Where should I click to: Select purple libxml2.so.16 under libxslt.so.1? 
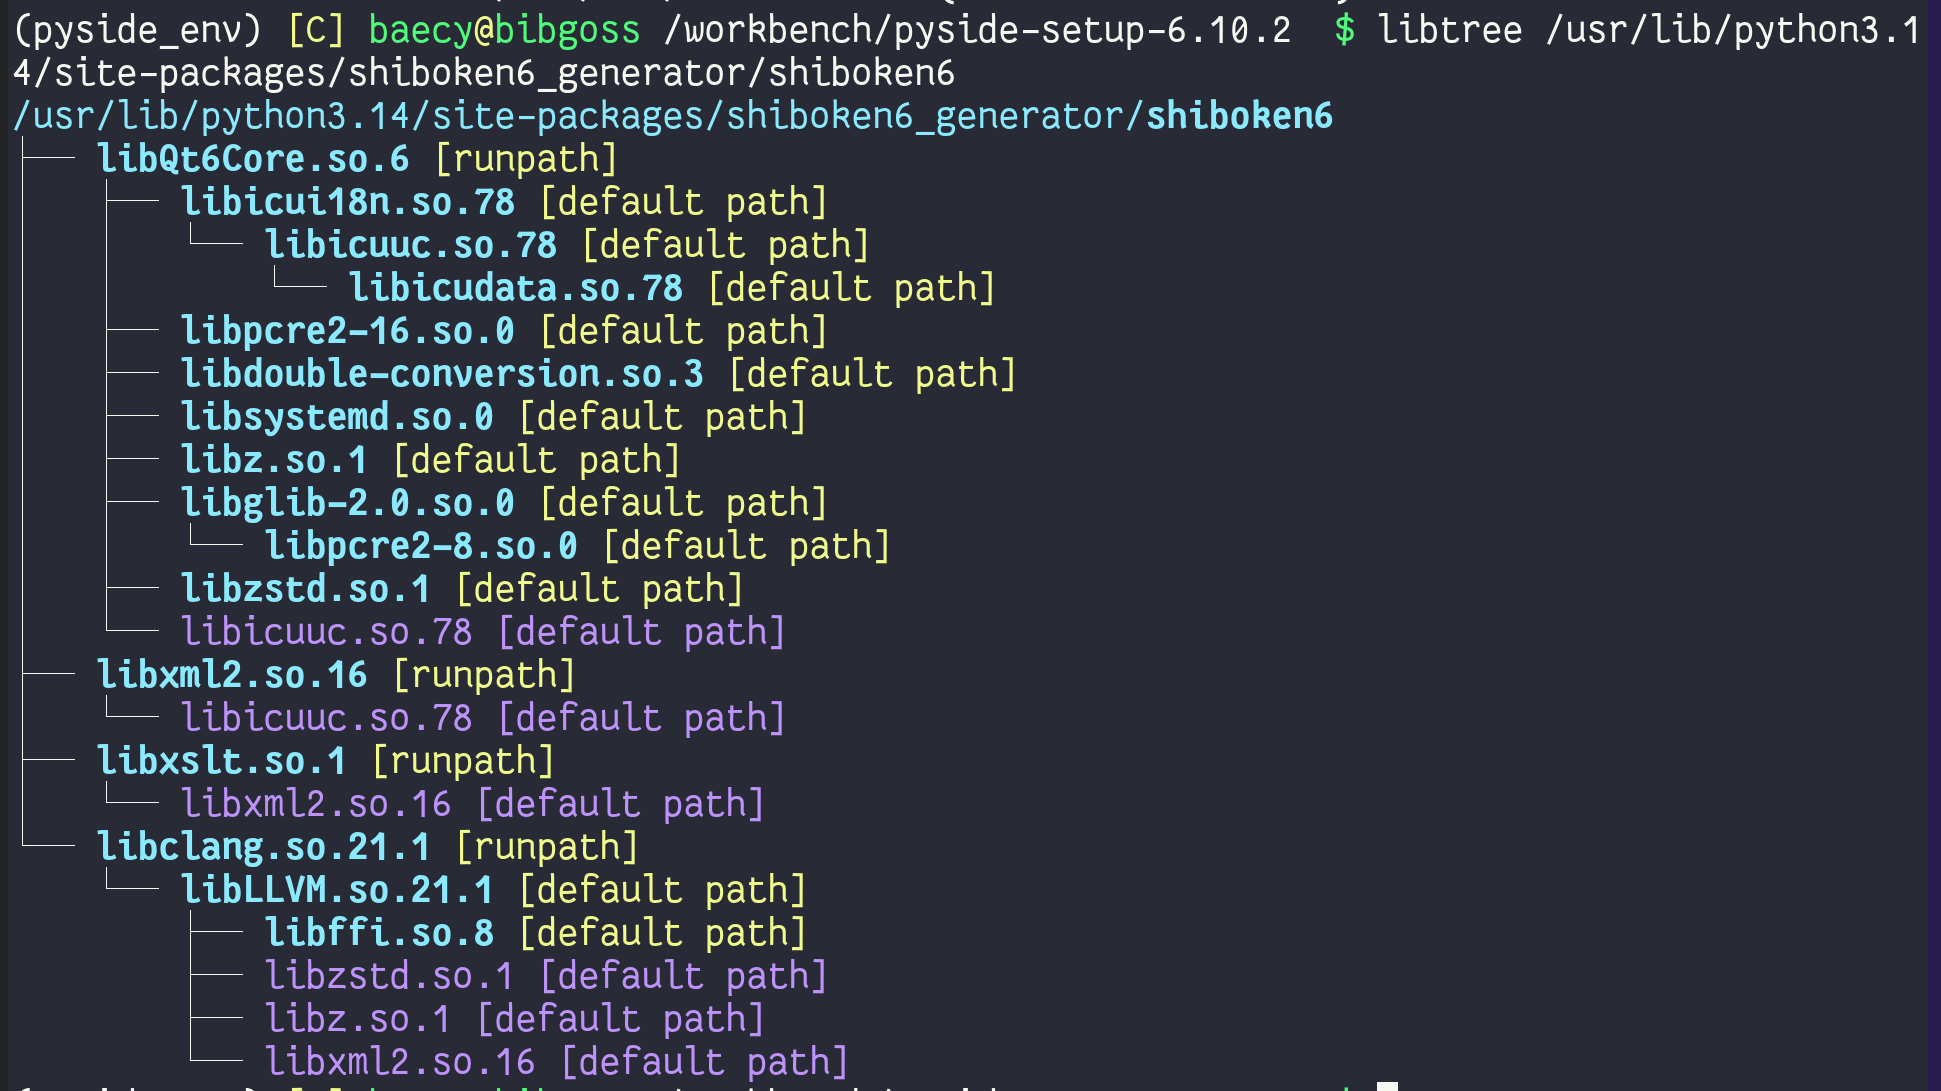pyautogui.click(x=316, y=804)
